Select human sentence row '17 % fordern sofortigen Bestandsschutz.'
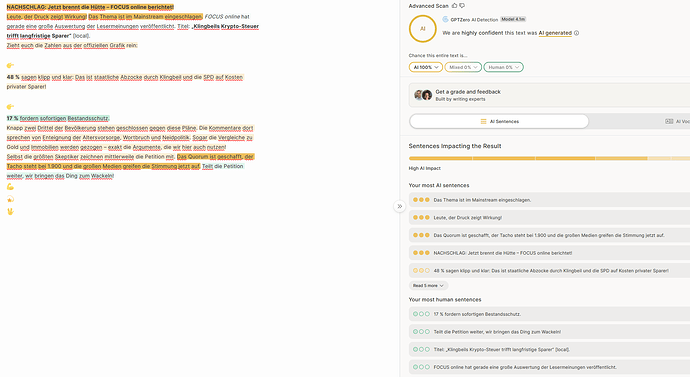This screenshot has height=377, width=690. [549, 314]
